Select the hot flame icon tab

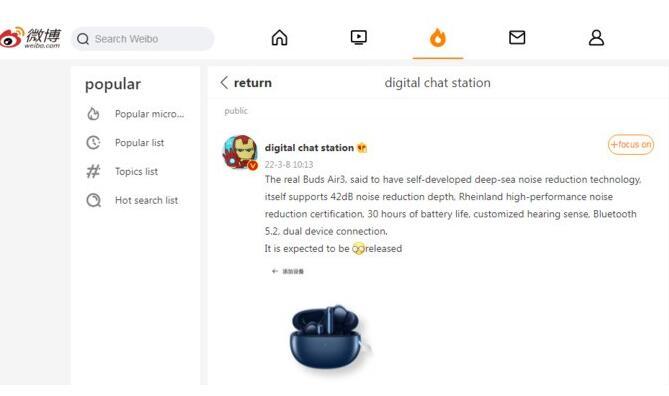[438, 38]
